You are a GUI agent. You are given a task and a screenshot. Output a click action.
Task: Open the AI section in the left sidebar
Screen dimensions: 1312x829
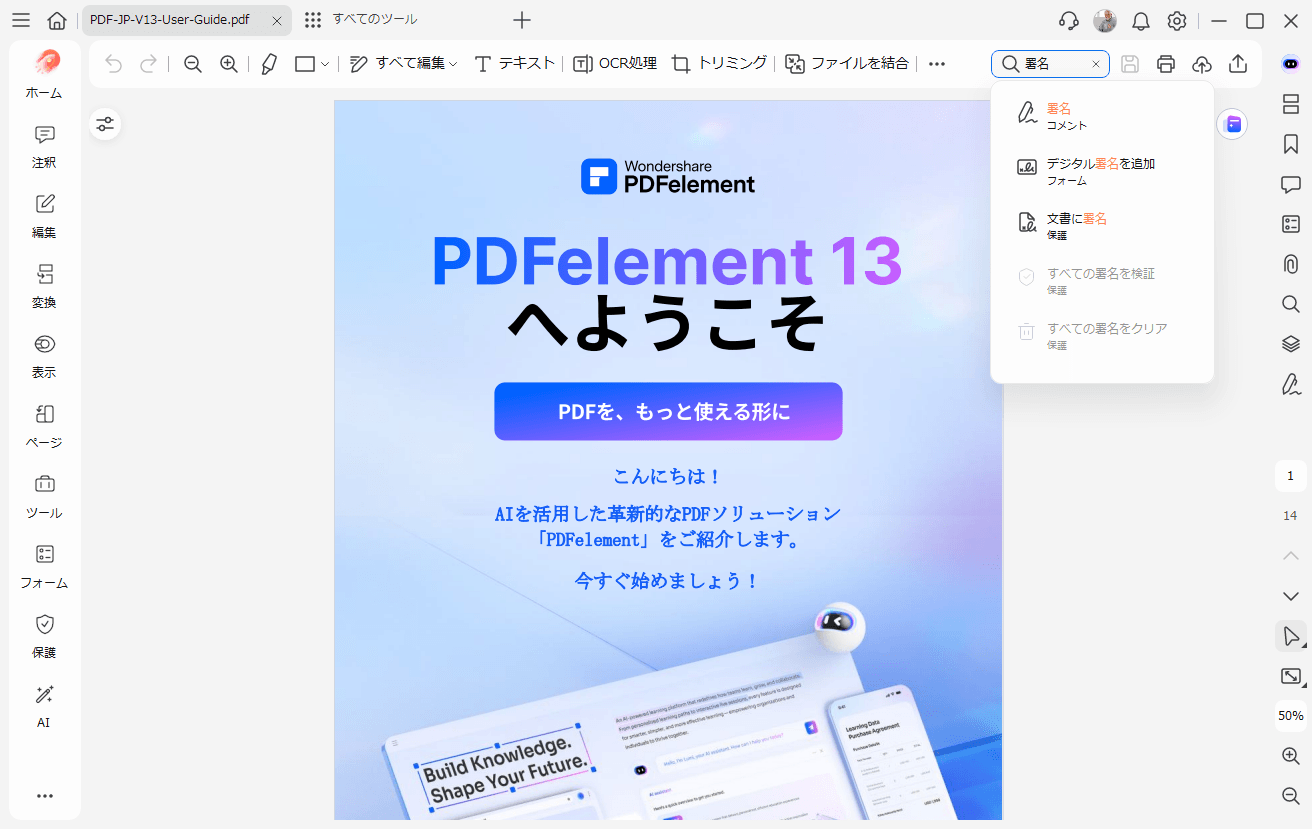44,706
